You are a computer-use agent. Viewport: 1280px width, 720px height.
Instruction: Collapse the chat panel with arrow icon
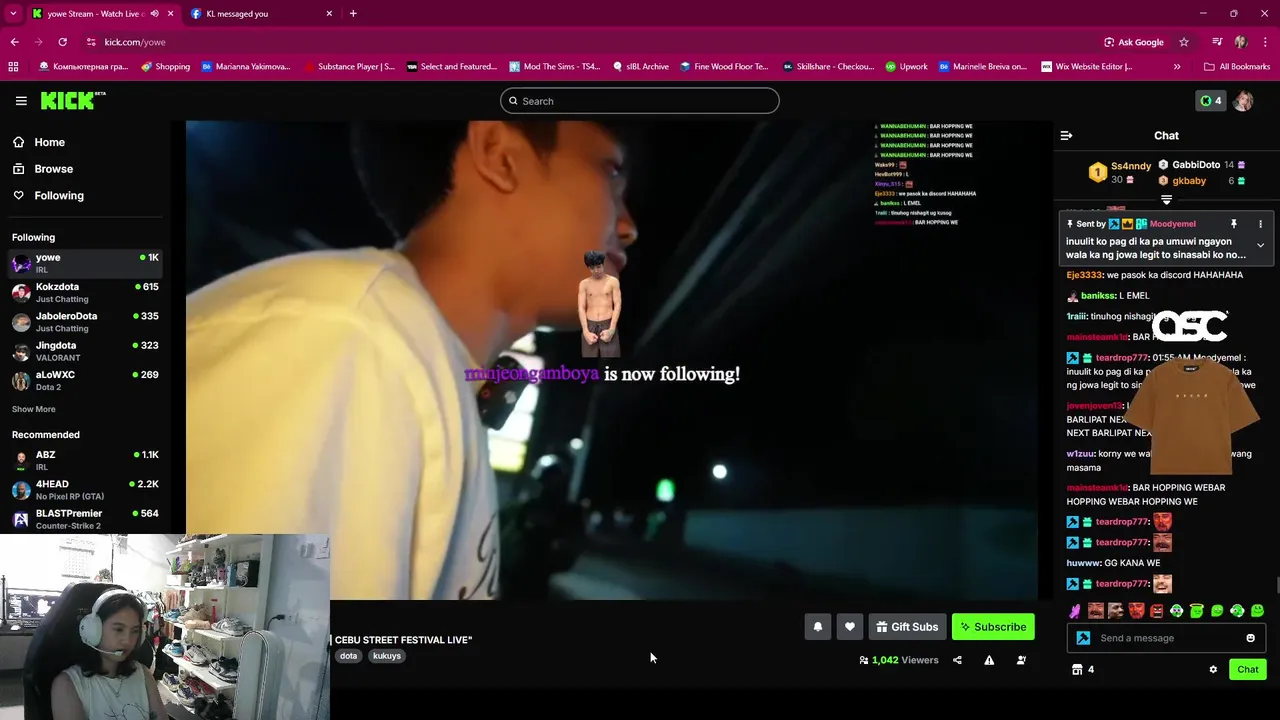1066,135
